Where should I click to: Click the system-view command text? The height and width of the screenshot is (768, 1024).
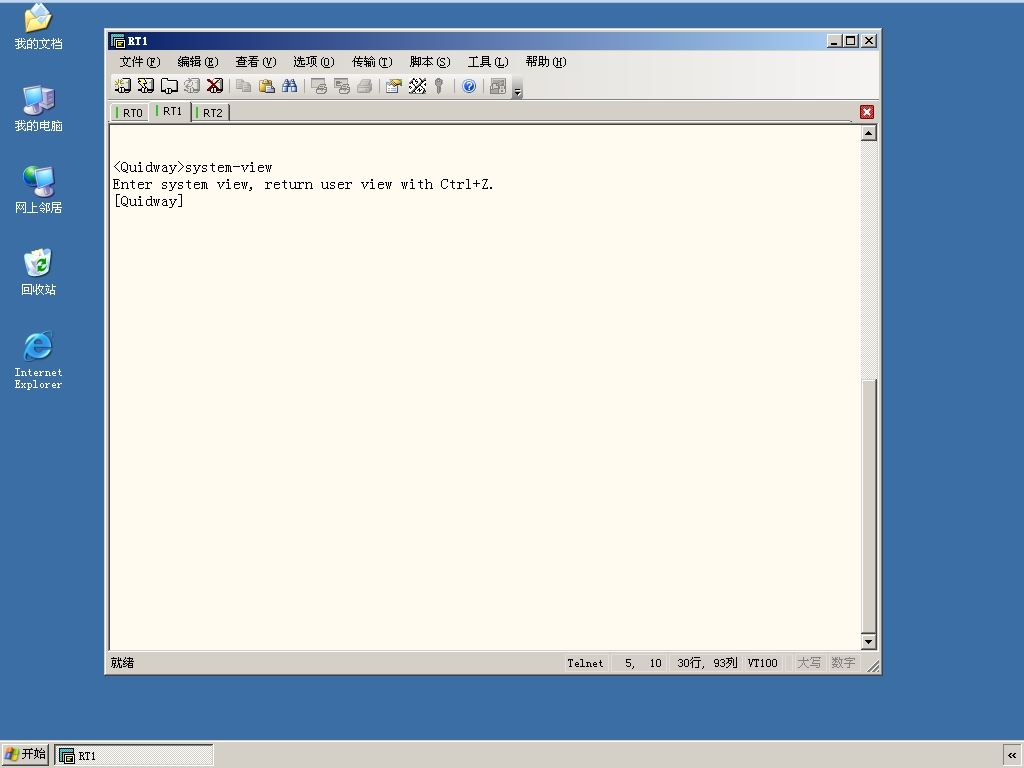pyautogui.click(x=229, y=167)
